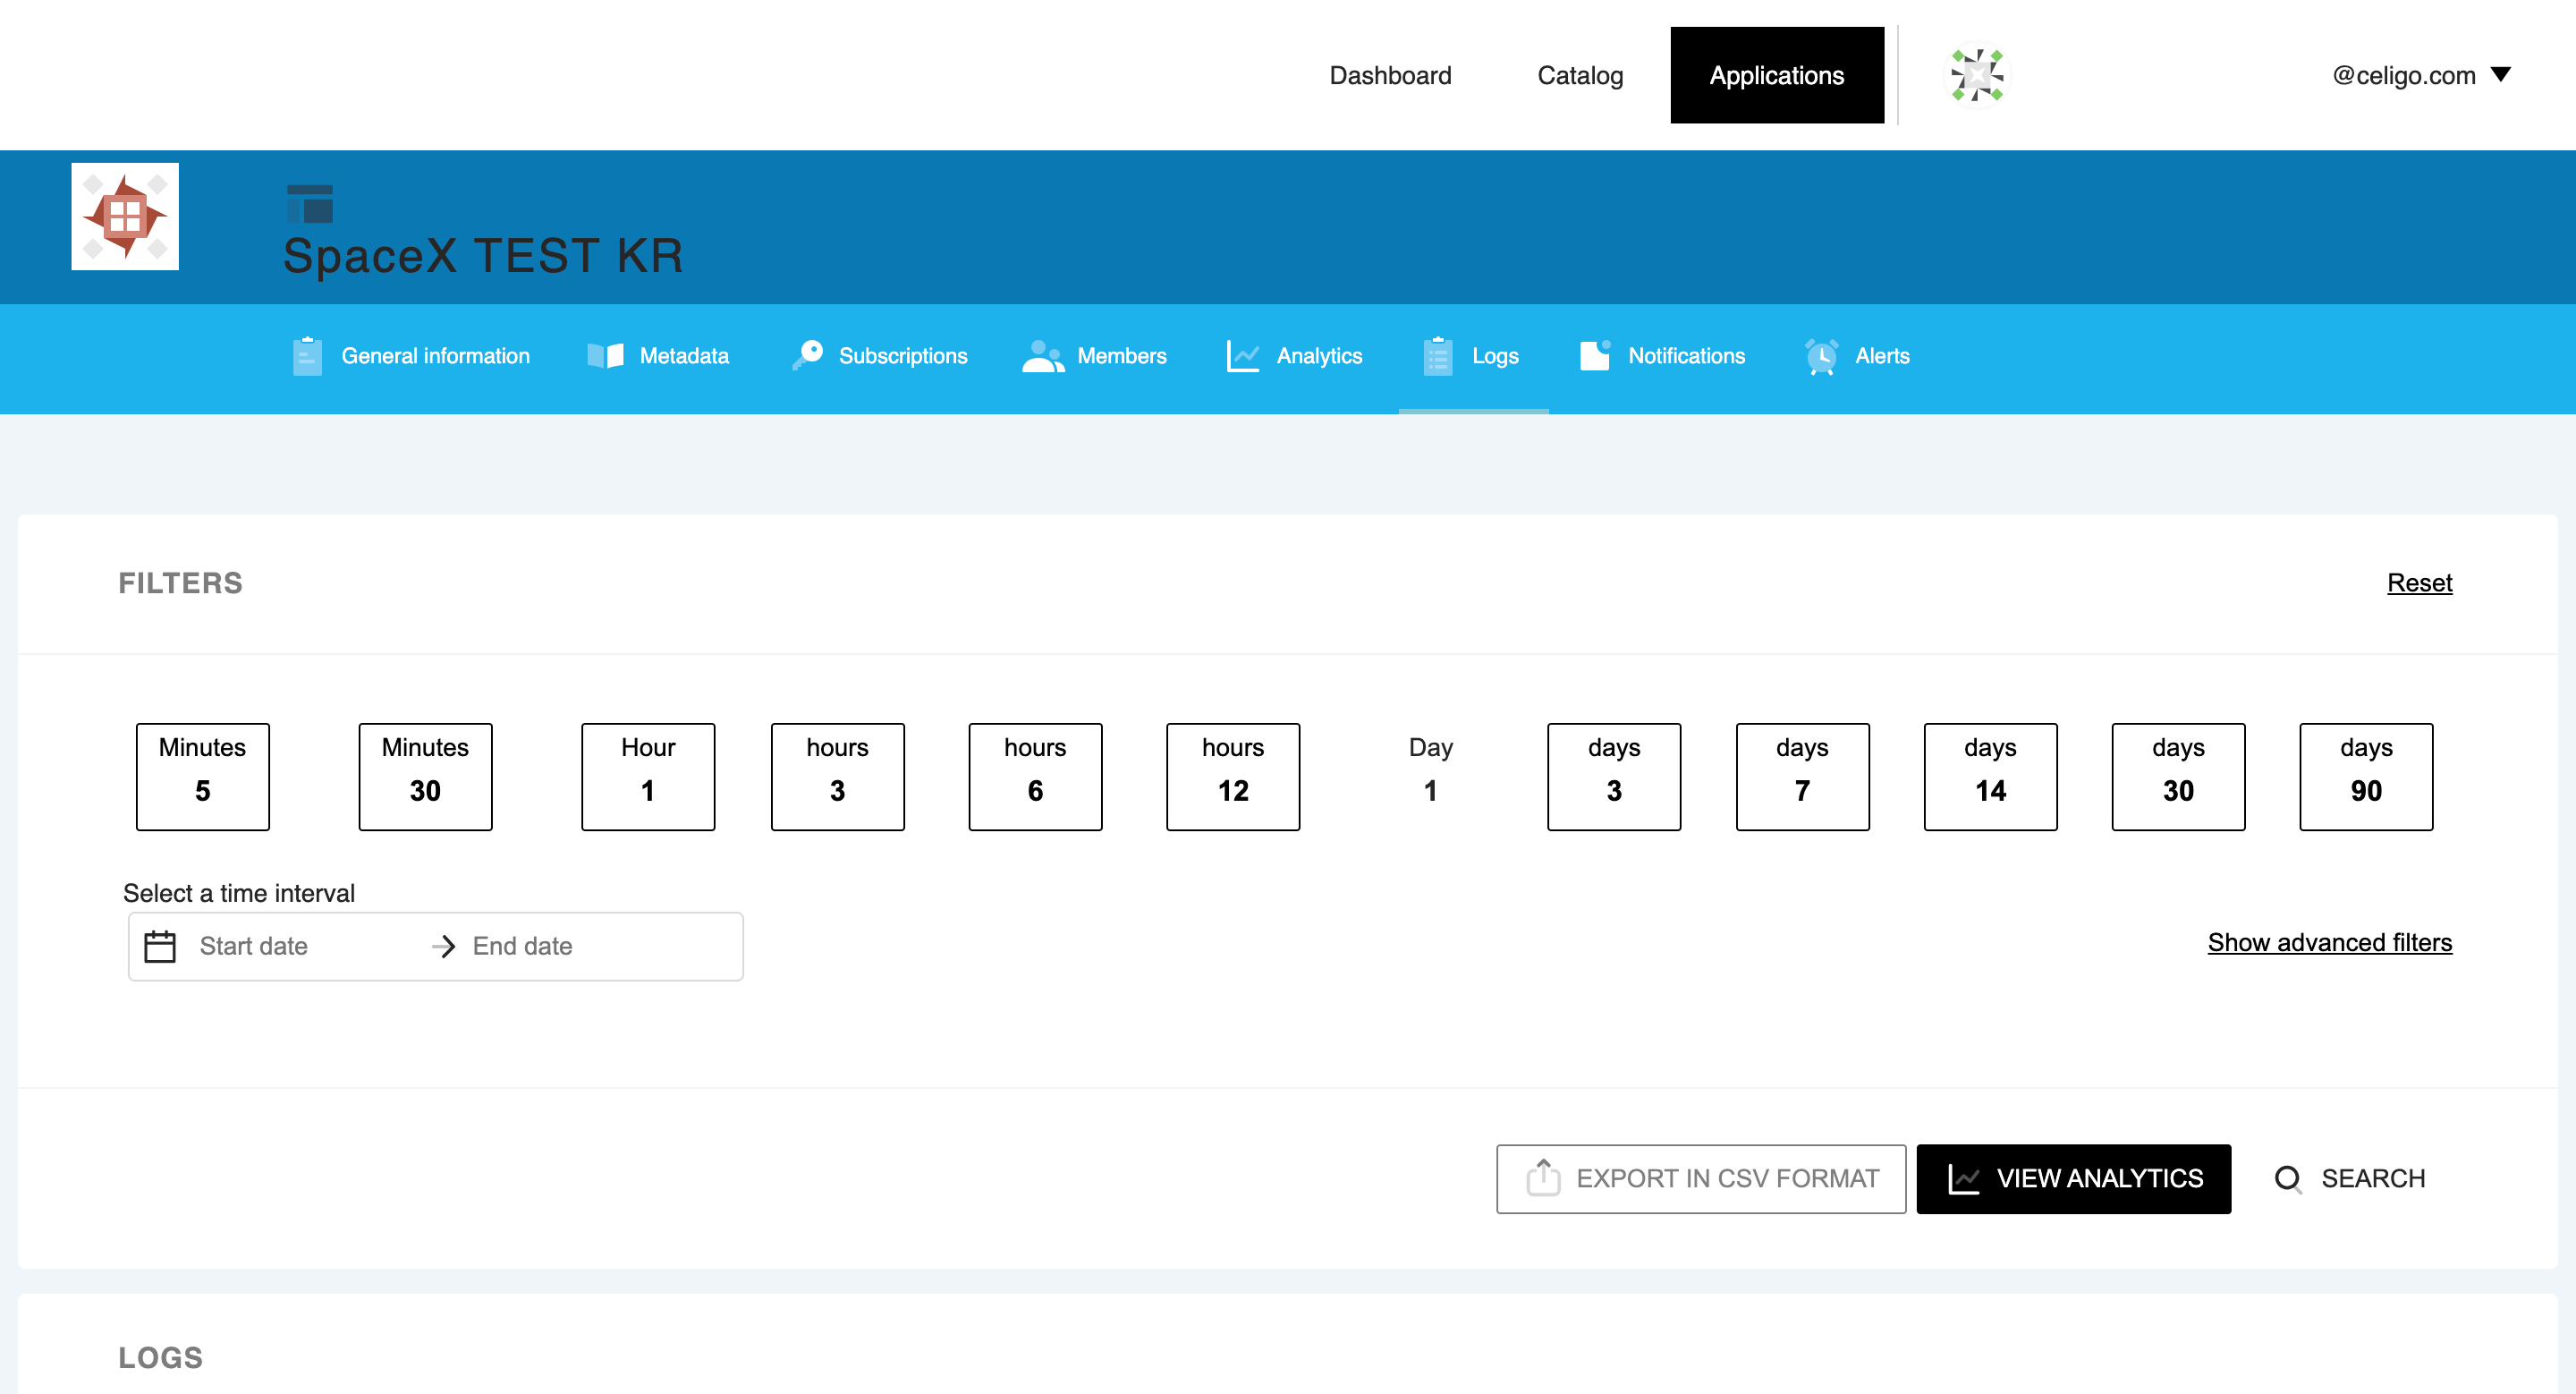This screenshot has height=1394, width=2576.
Task: Open the Catalog menu item
Action: click(1580, 75)
